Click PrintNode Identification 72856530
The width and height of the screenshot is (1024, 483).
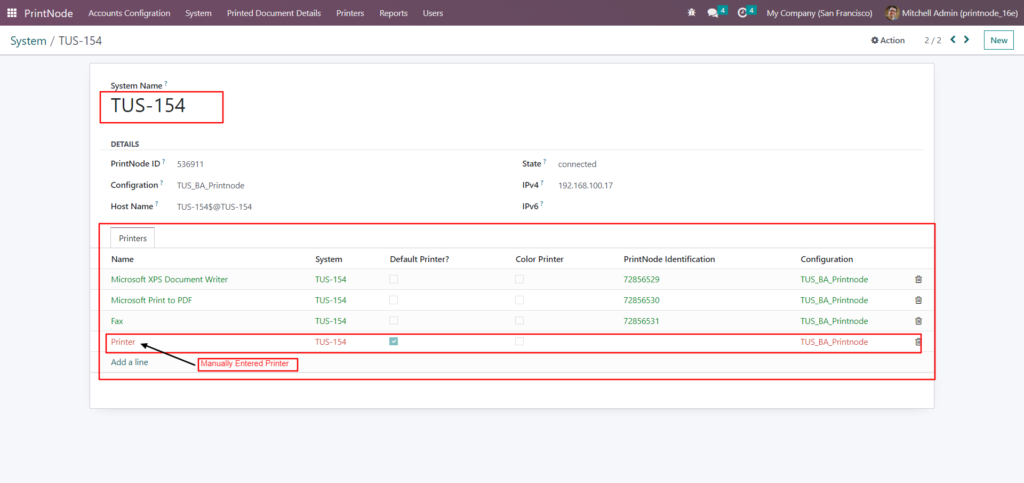[x=642, y=300]
